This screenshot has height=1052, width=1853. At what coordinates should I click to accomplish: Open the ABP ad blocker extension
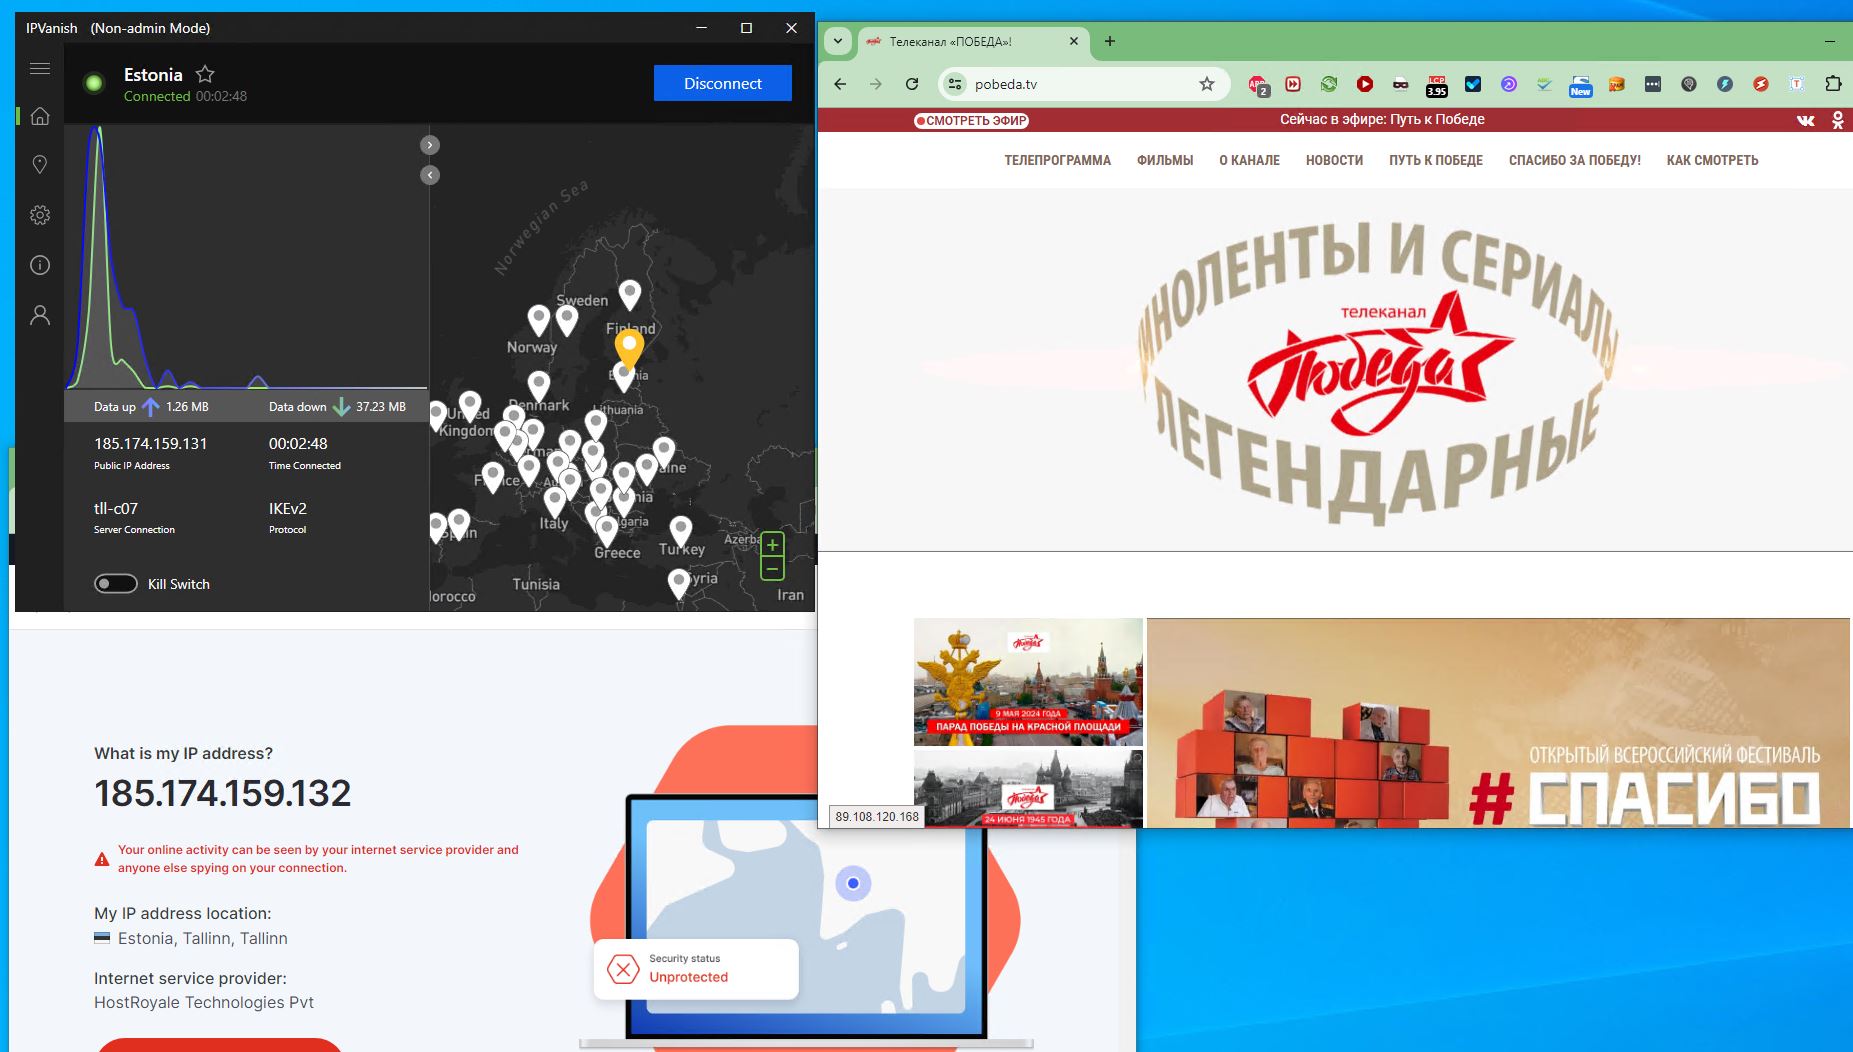click(1258, 85)
